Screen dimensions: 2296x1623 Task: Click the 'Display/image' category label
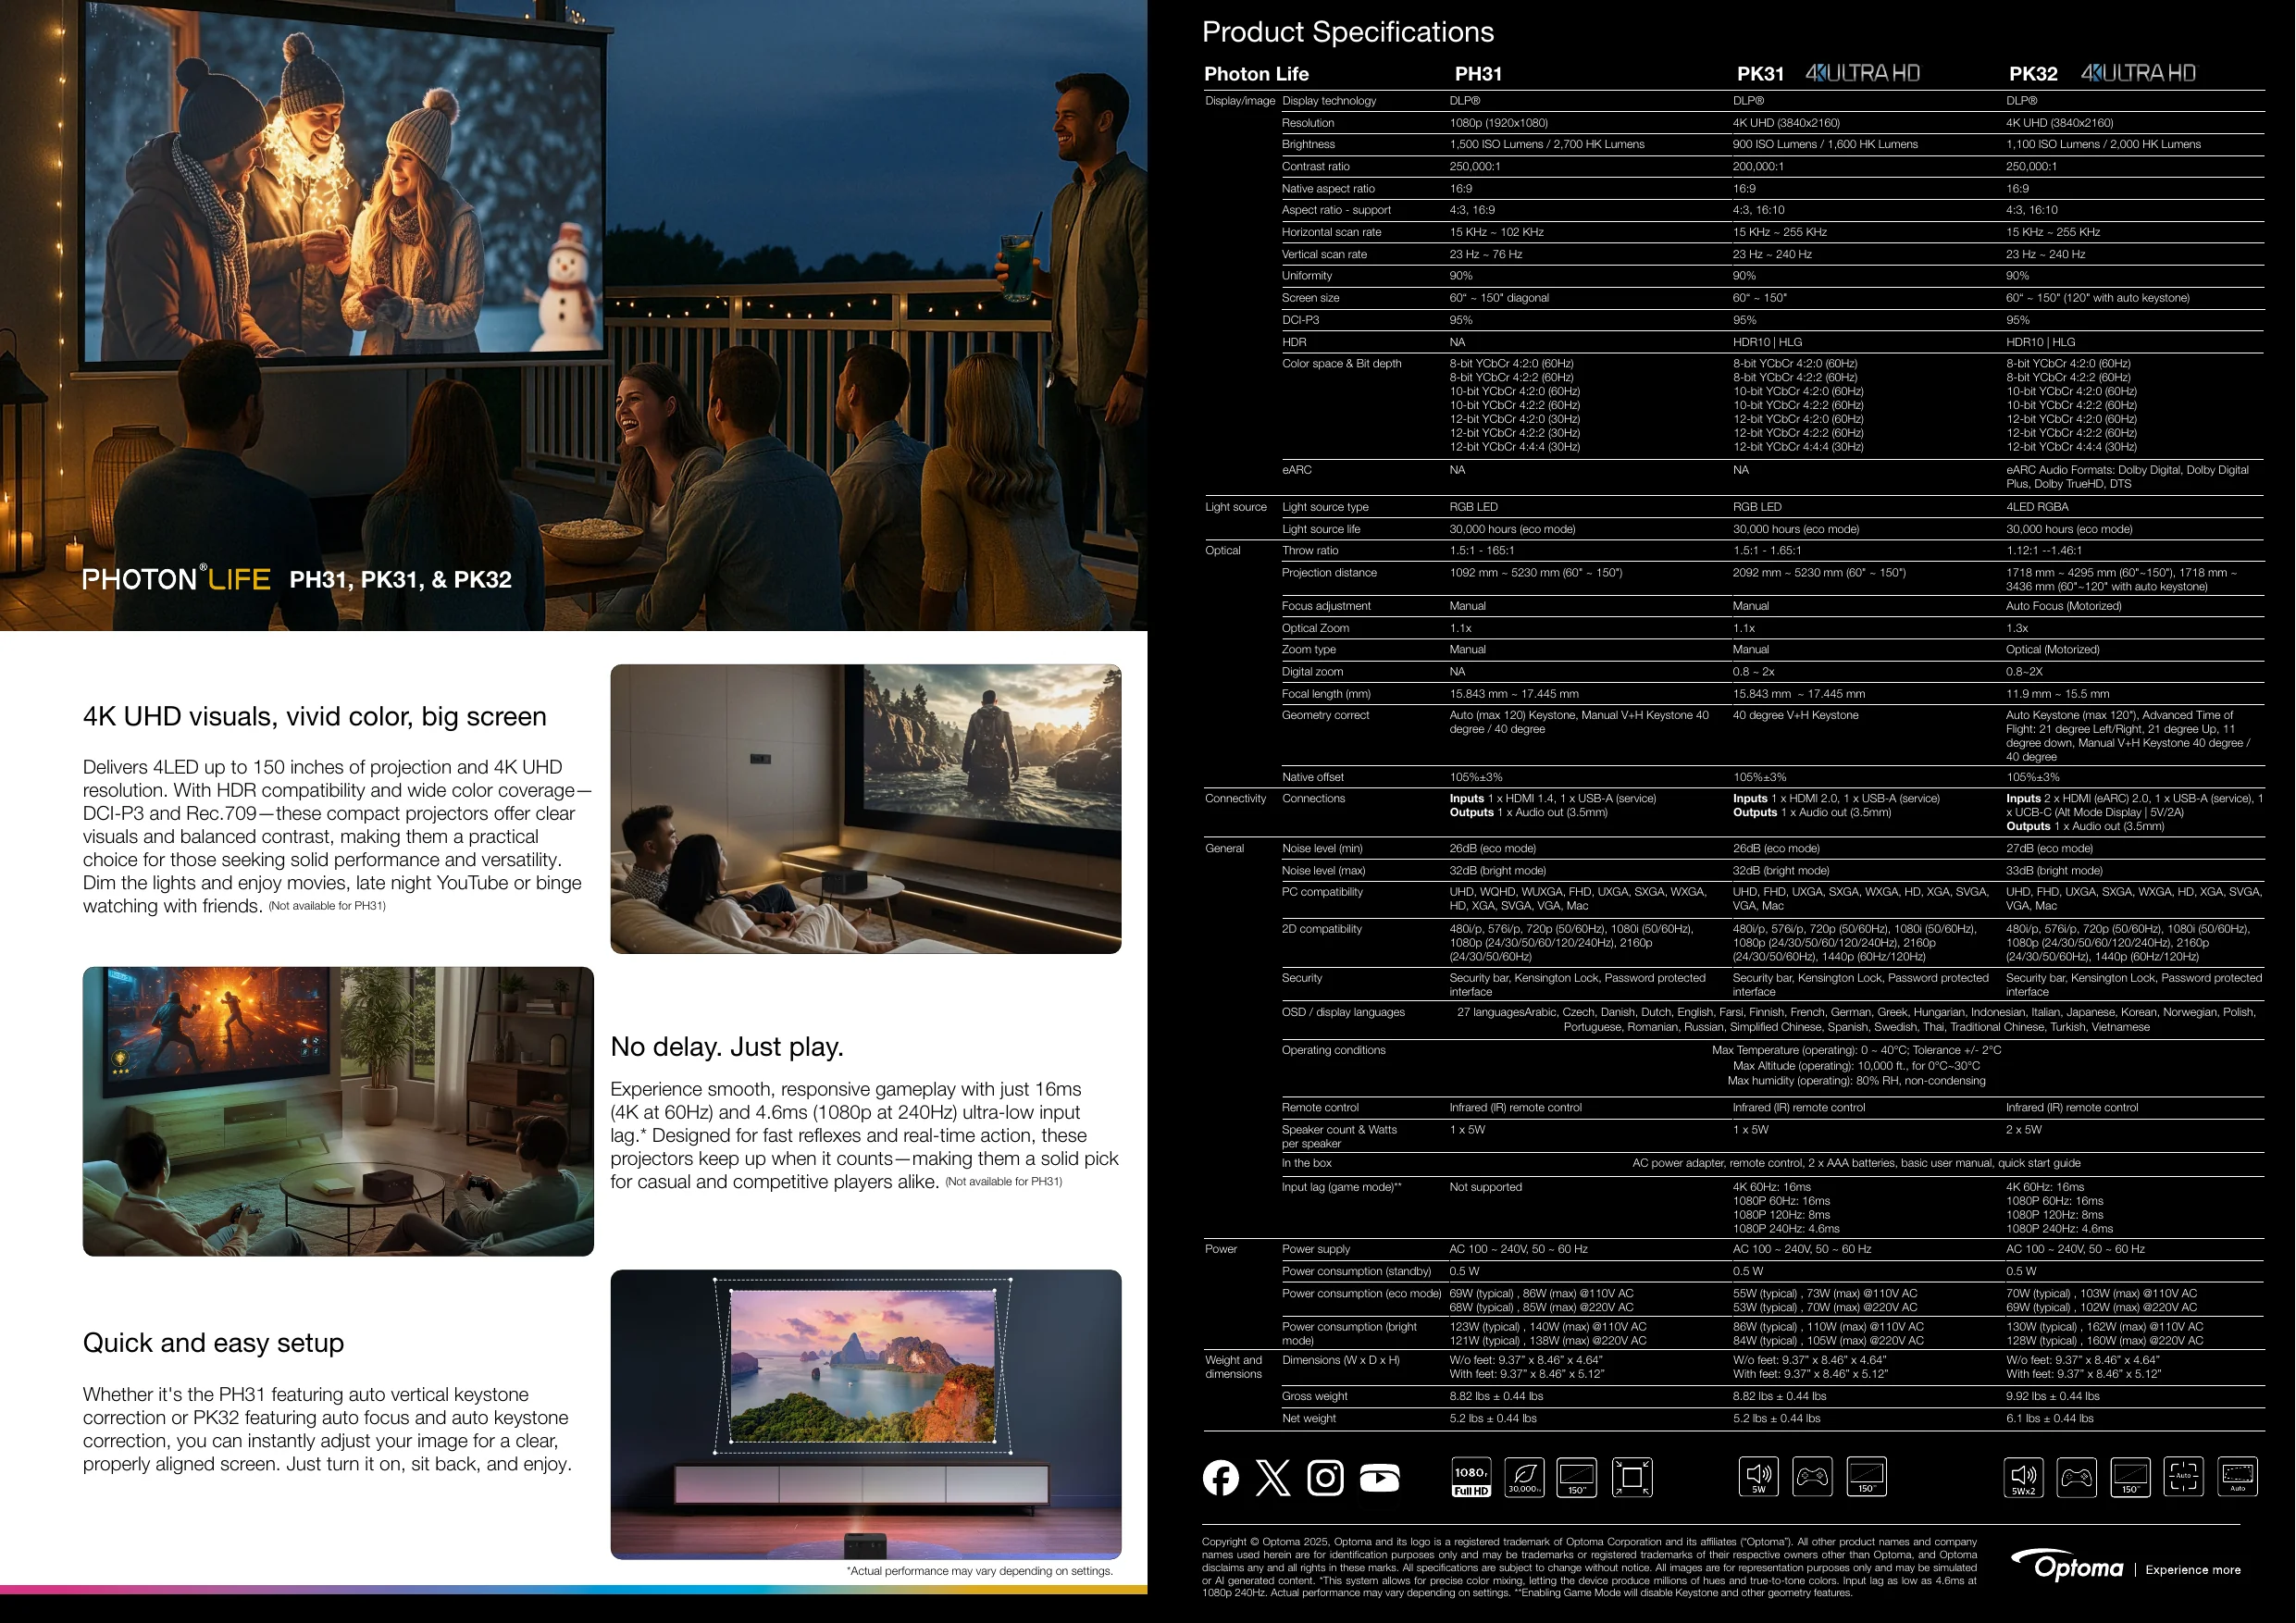pos(1240,101)
